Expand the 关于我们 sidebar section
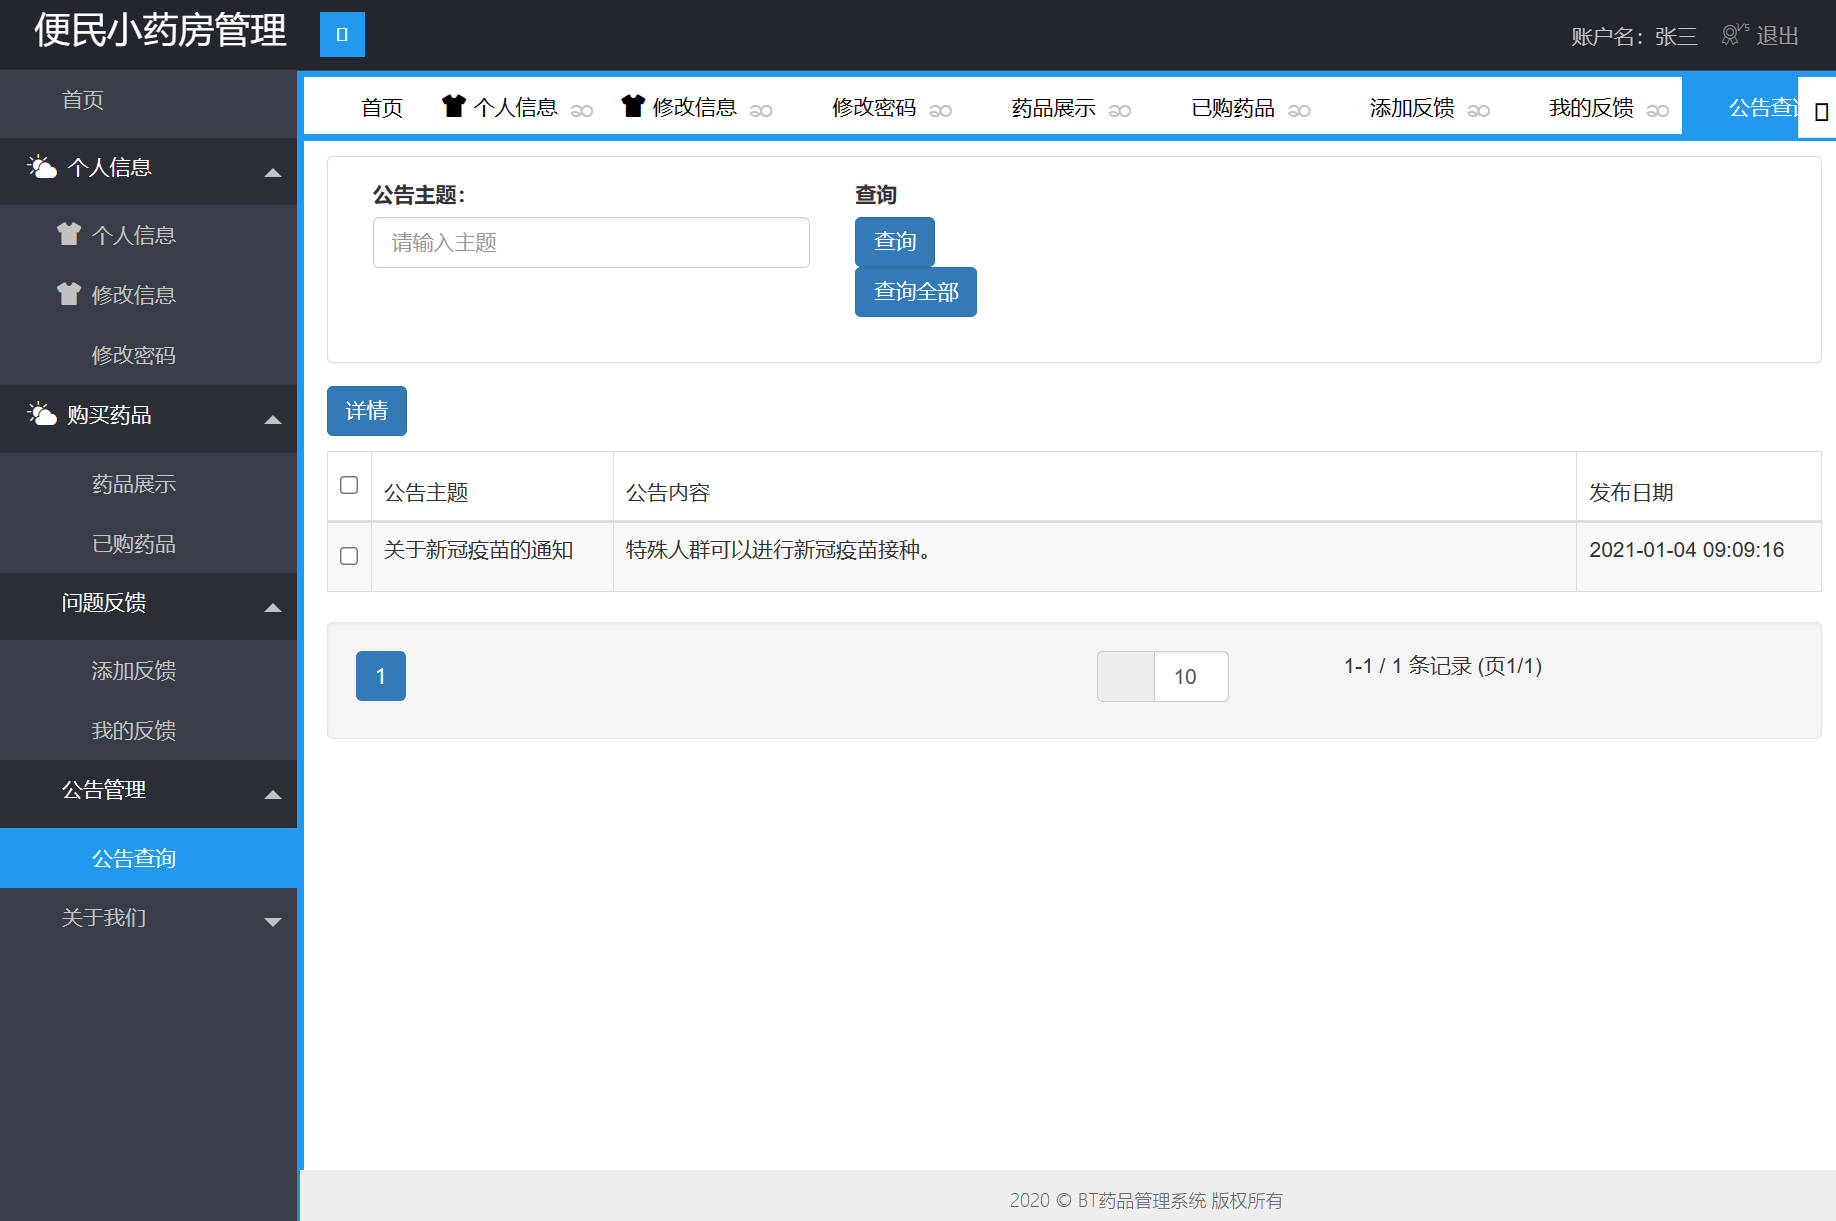Viewport: 1836px width, 1221px height. pos(271,921)
